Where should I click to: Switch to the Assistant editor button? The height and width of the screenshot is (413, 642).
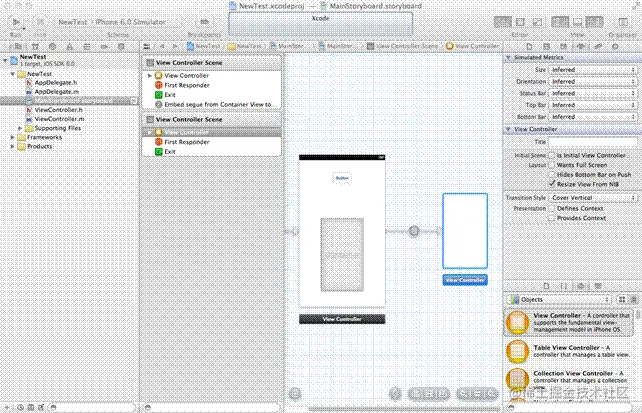coord(520,22)
